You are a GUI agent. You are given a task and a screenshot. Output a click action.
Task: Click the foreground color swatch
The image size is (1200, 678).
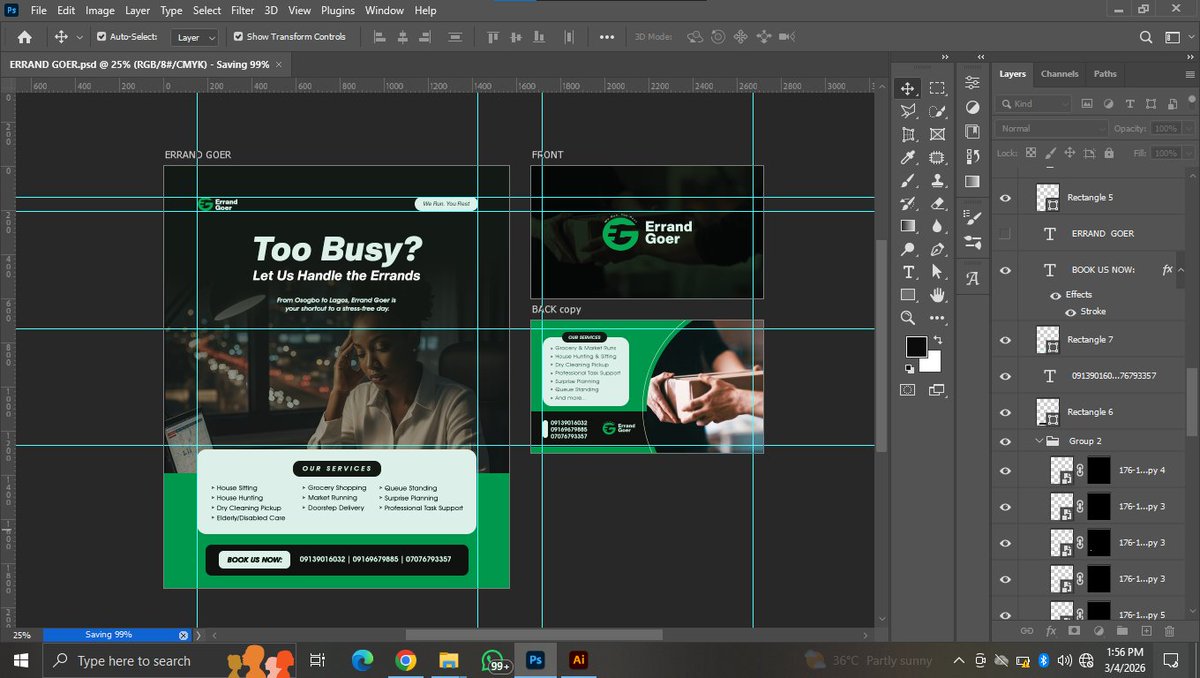click(x=915, y=347)
